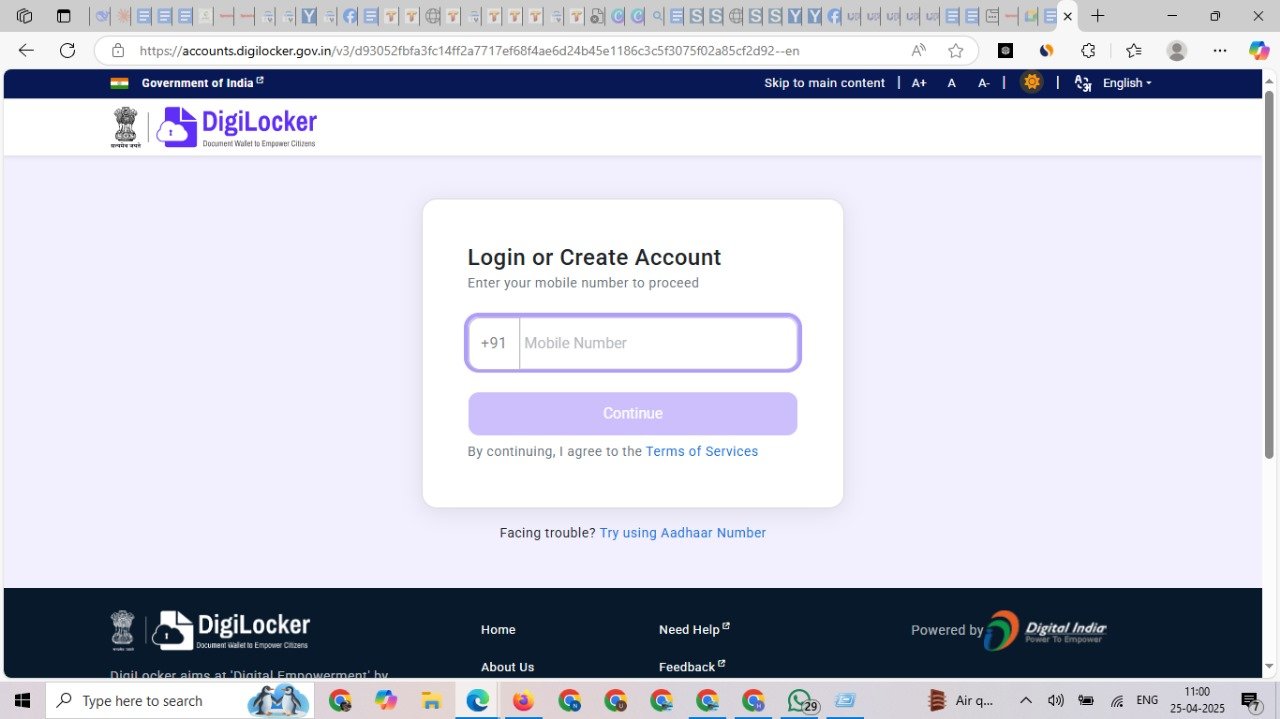Open the tab actions menu icon
1280x719 pixels.
[x=64, y=16]
